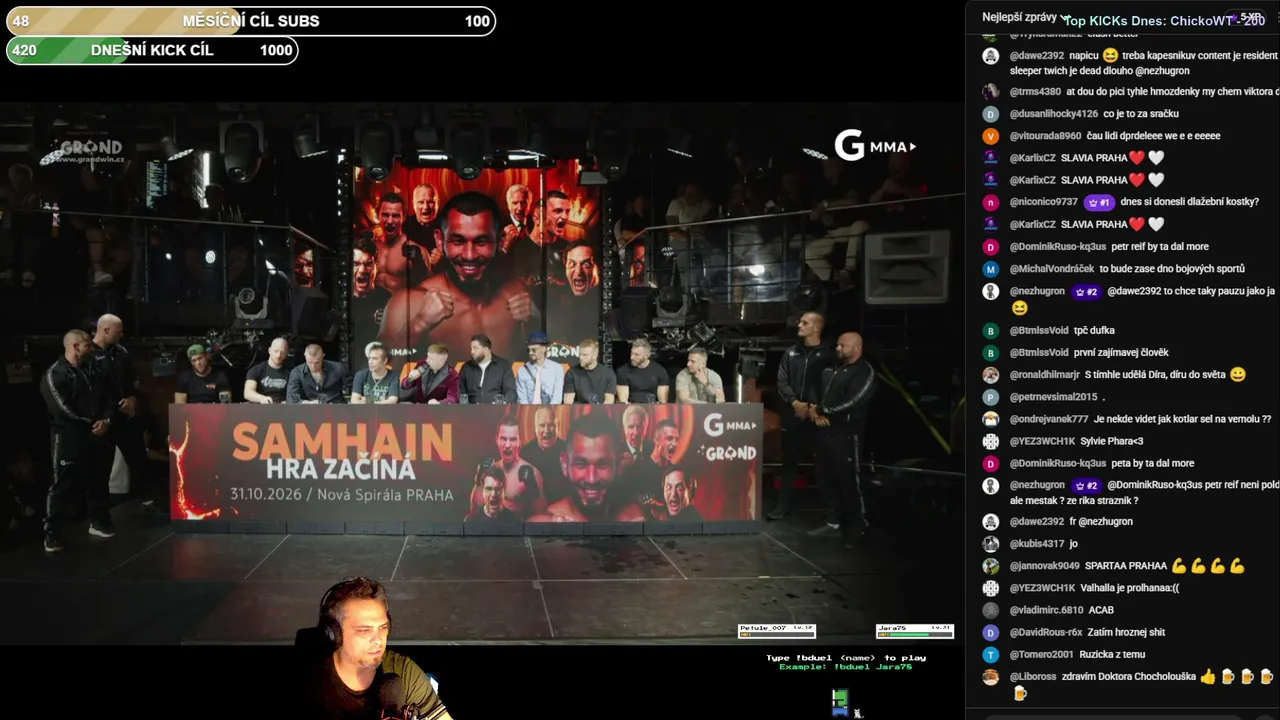Click the username @ondrejvanek777
Image resolution: width=1280 pixels, height=720 pixels.
[x=1049, y=419]
